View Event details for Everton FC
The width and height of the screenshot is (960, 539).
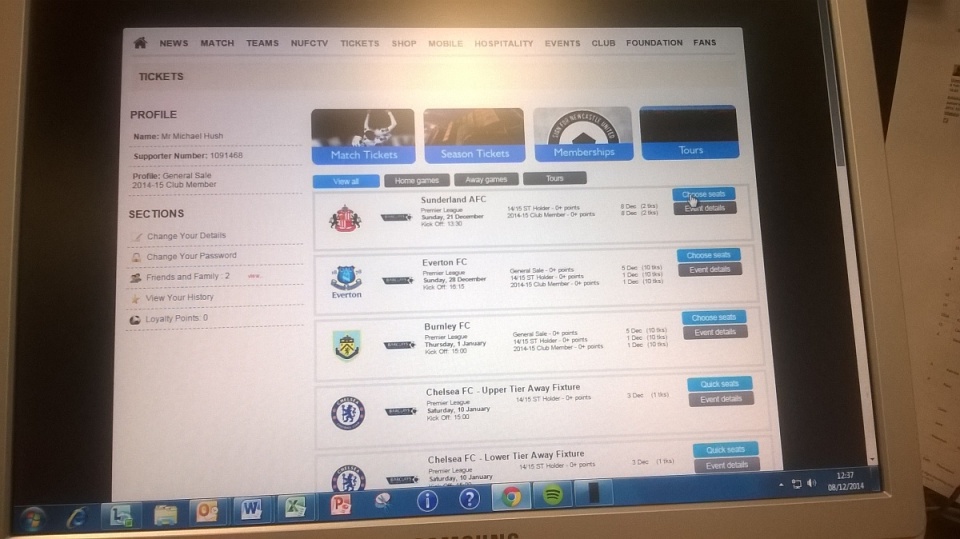click(x=710, y=270)
